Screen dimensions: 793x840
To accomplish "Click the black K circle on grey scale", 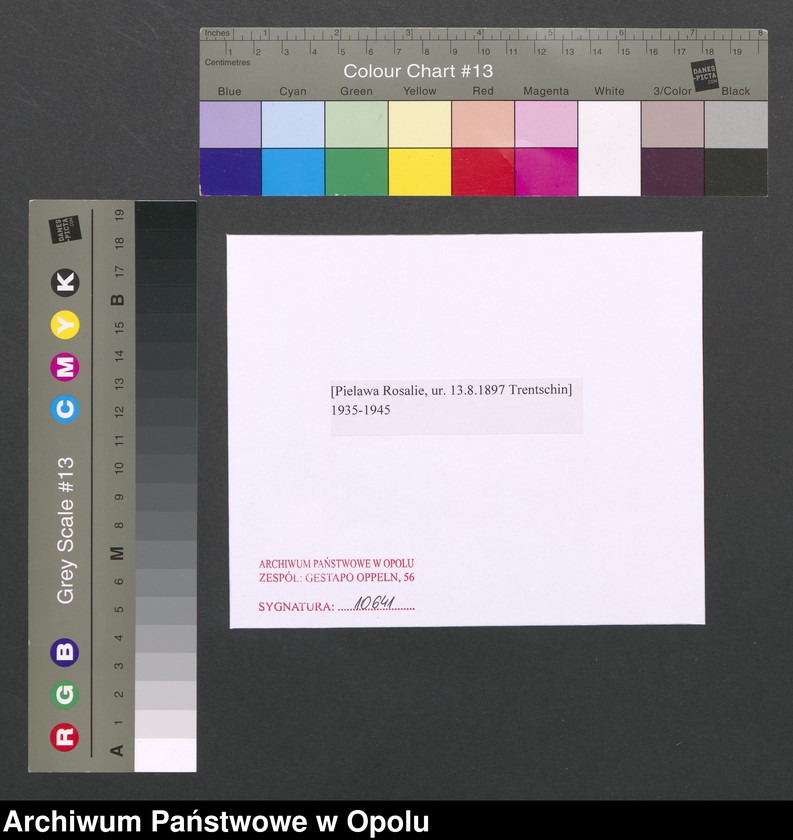I will click(65, 283).
